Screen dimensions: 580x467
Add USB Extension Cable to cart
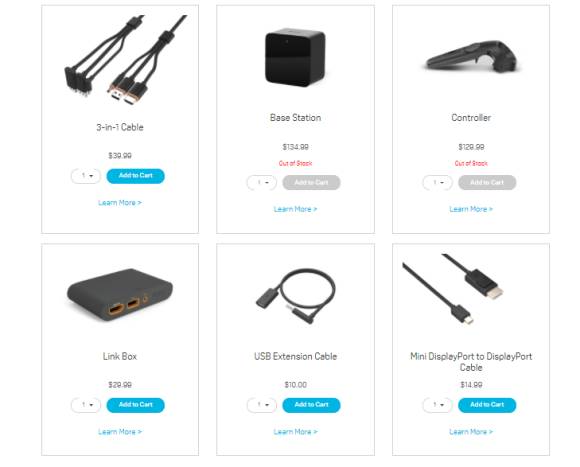[x=311, y=405]
